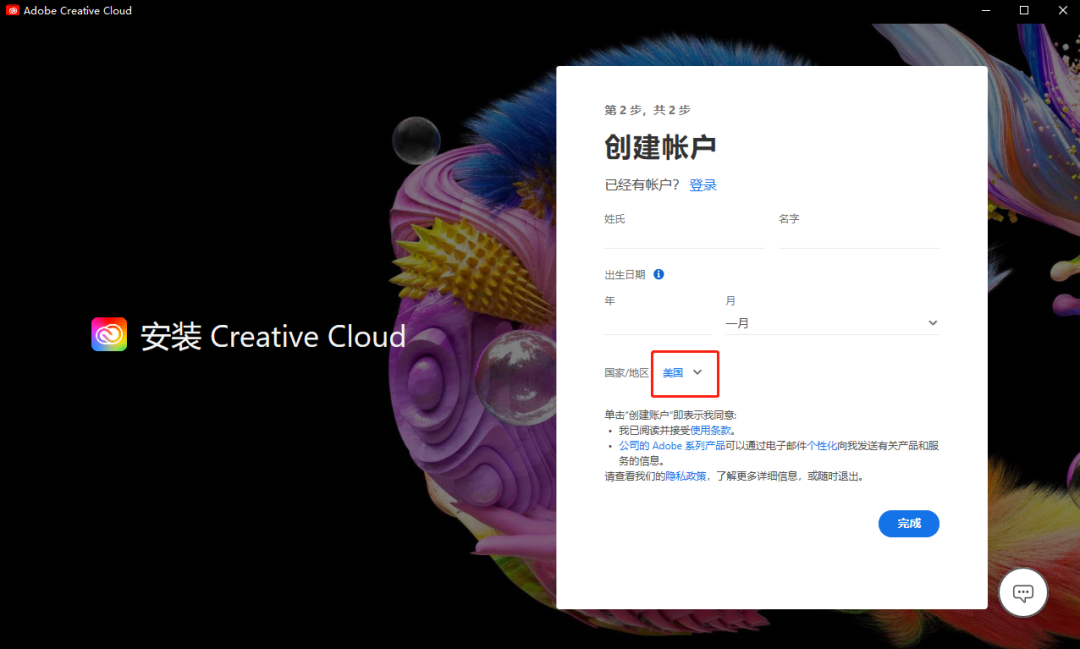1080x649 pixels.
Task: Open the 一月 month dropdown
Action: 831,323
